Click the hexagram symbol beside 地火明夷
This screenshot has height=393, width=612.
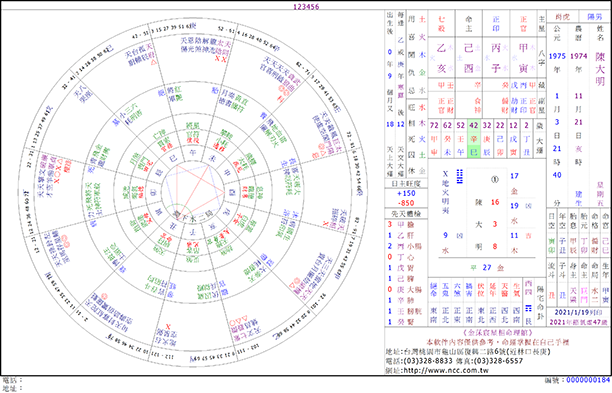[x=459, y=177]
